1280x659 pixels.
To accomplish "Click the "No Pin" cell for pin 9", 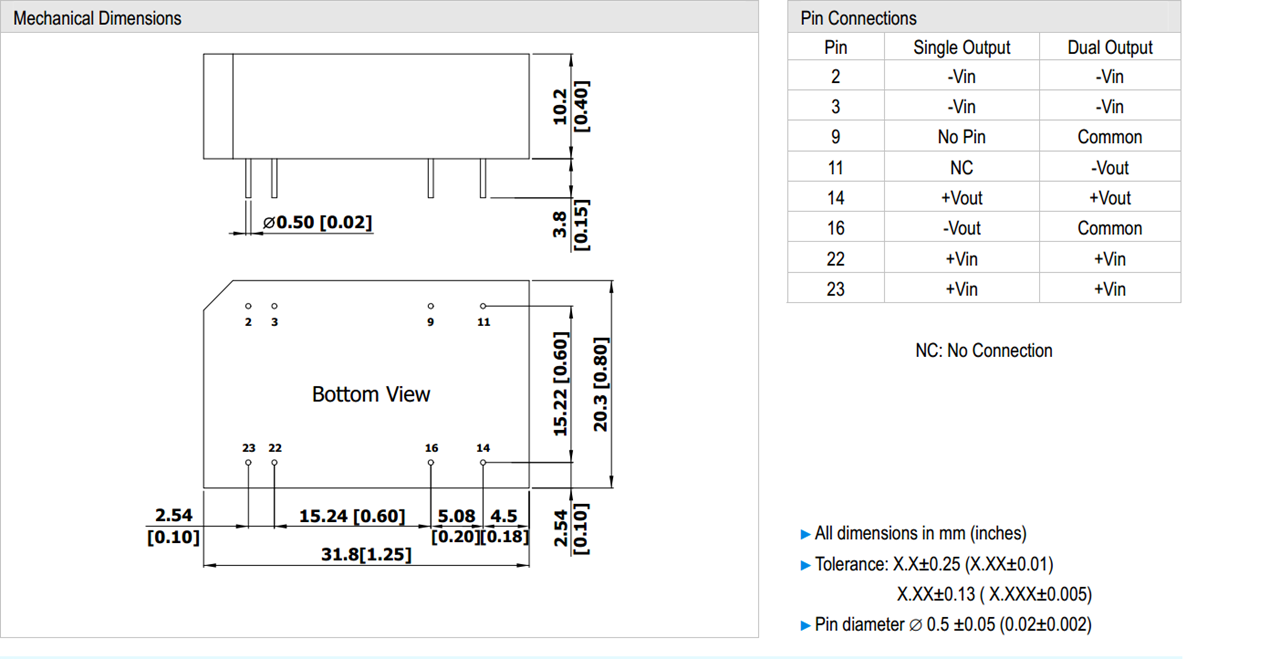I will pos(961,137).
